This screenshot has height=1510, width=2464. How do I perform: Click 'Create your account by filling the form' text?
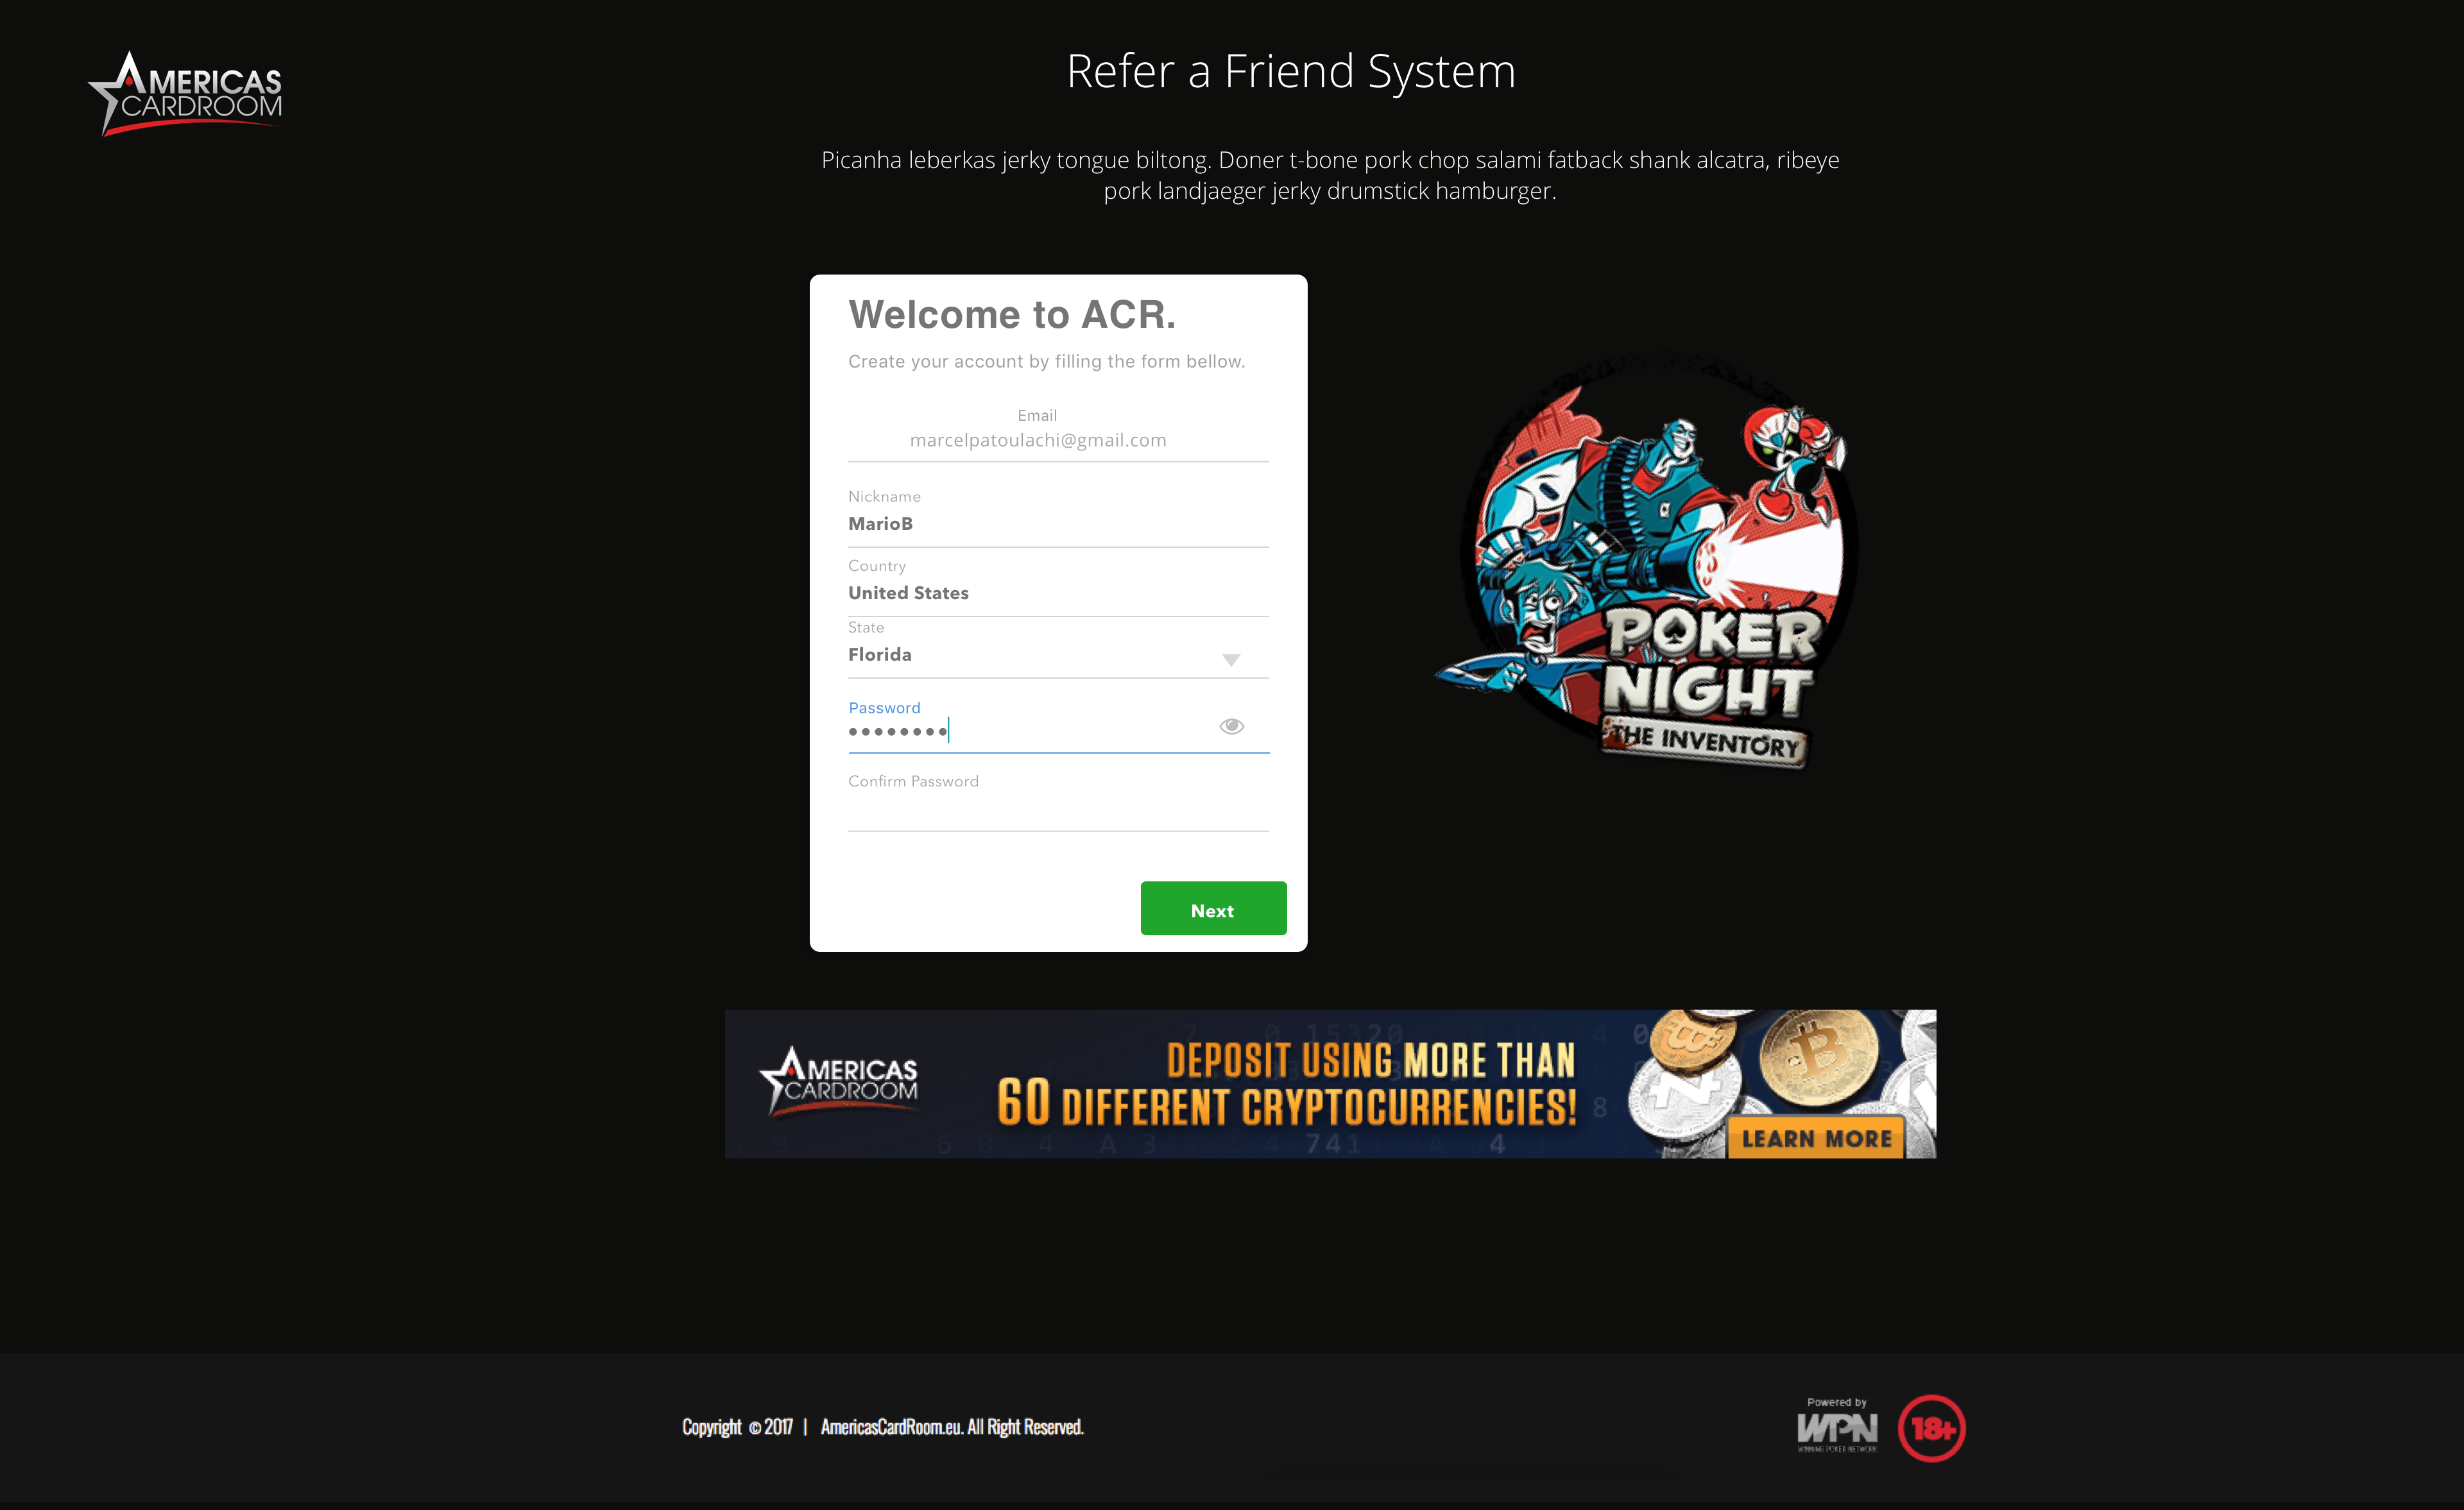click(1046, 361)
